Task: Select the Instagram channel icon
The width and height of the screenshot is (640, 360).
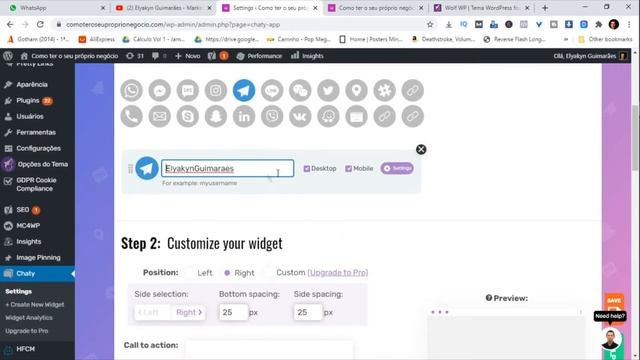Action: coord(216,90)
